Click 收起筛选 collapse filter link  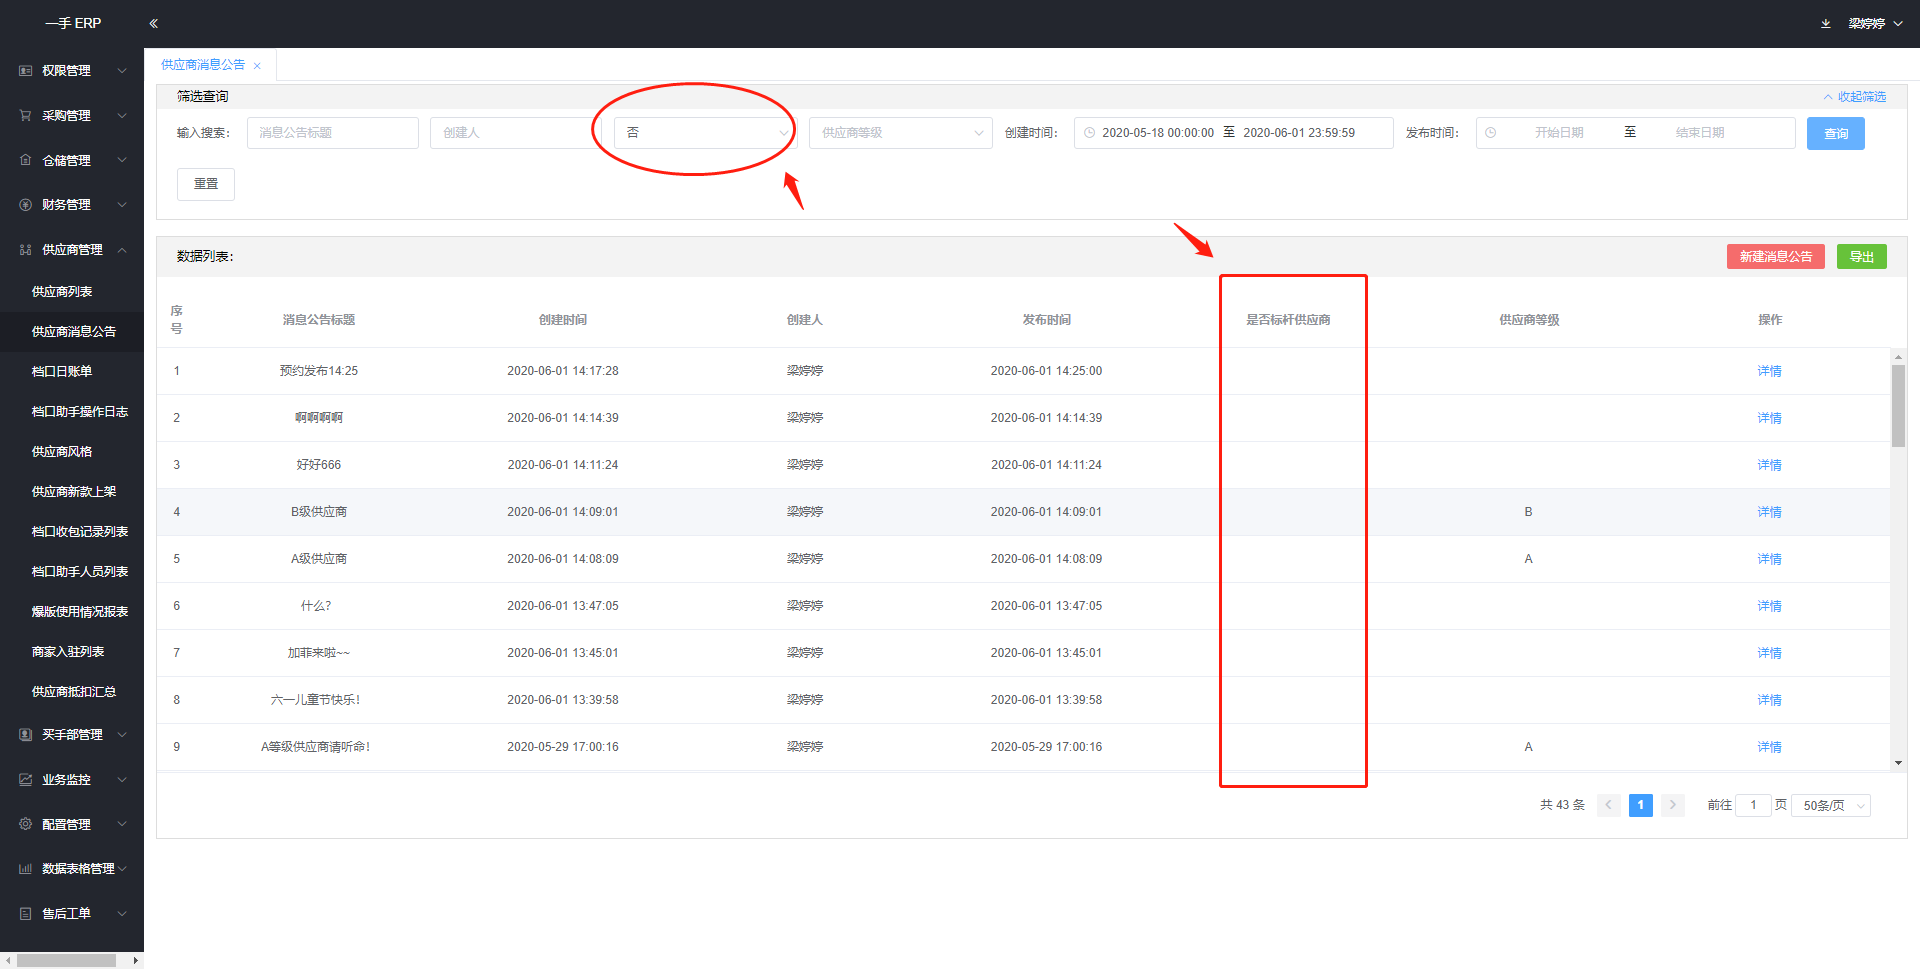coord(1855,97)
